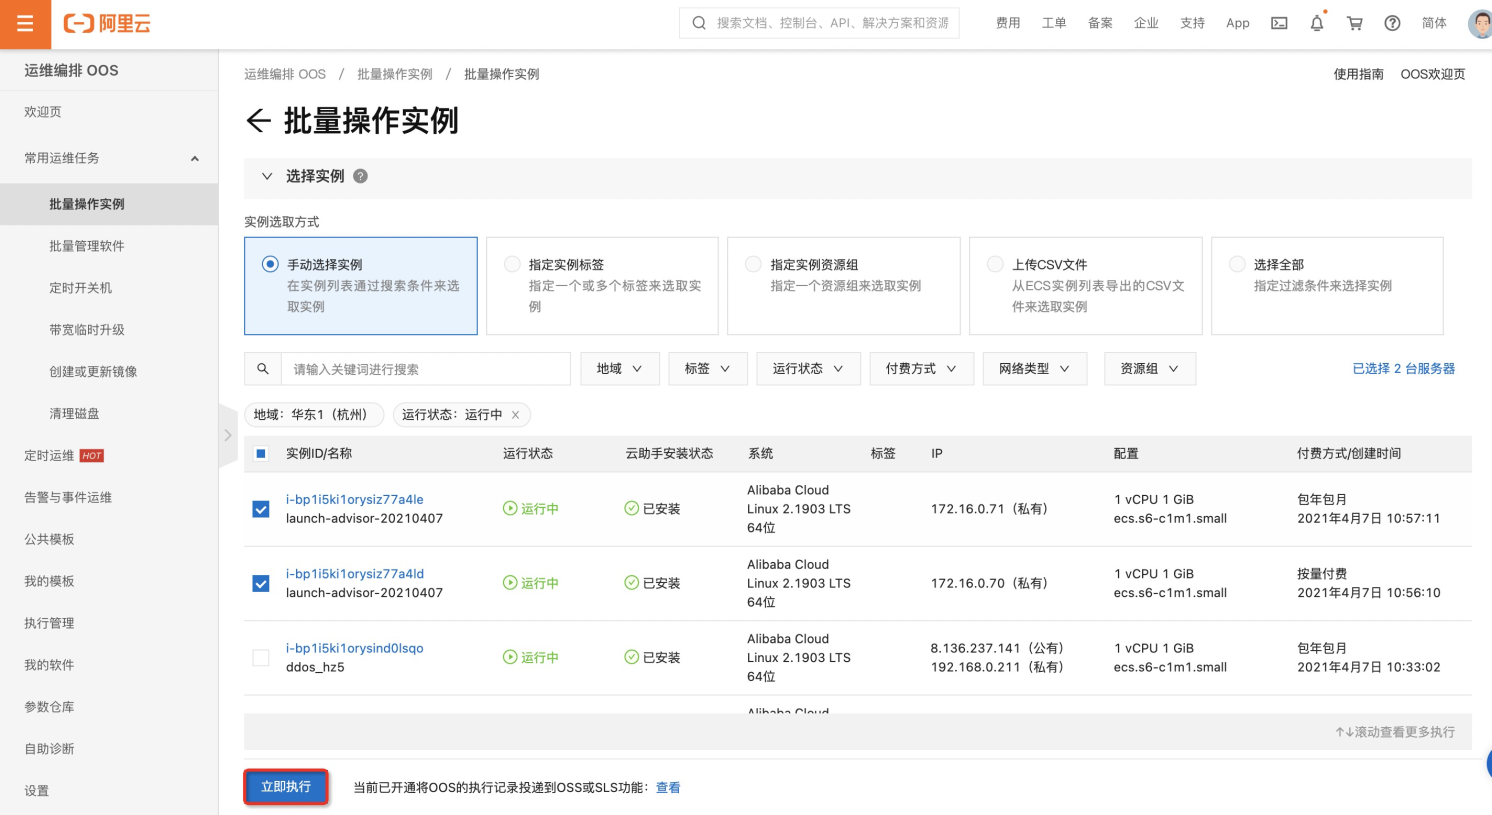Click the HOT badge beside 定时运维

pos(92,456)
